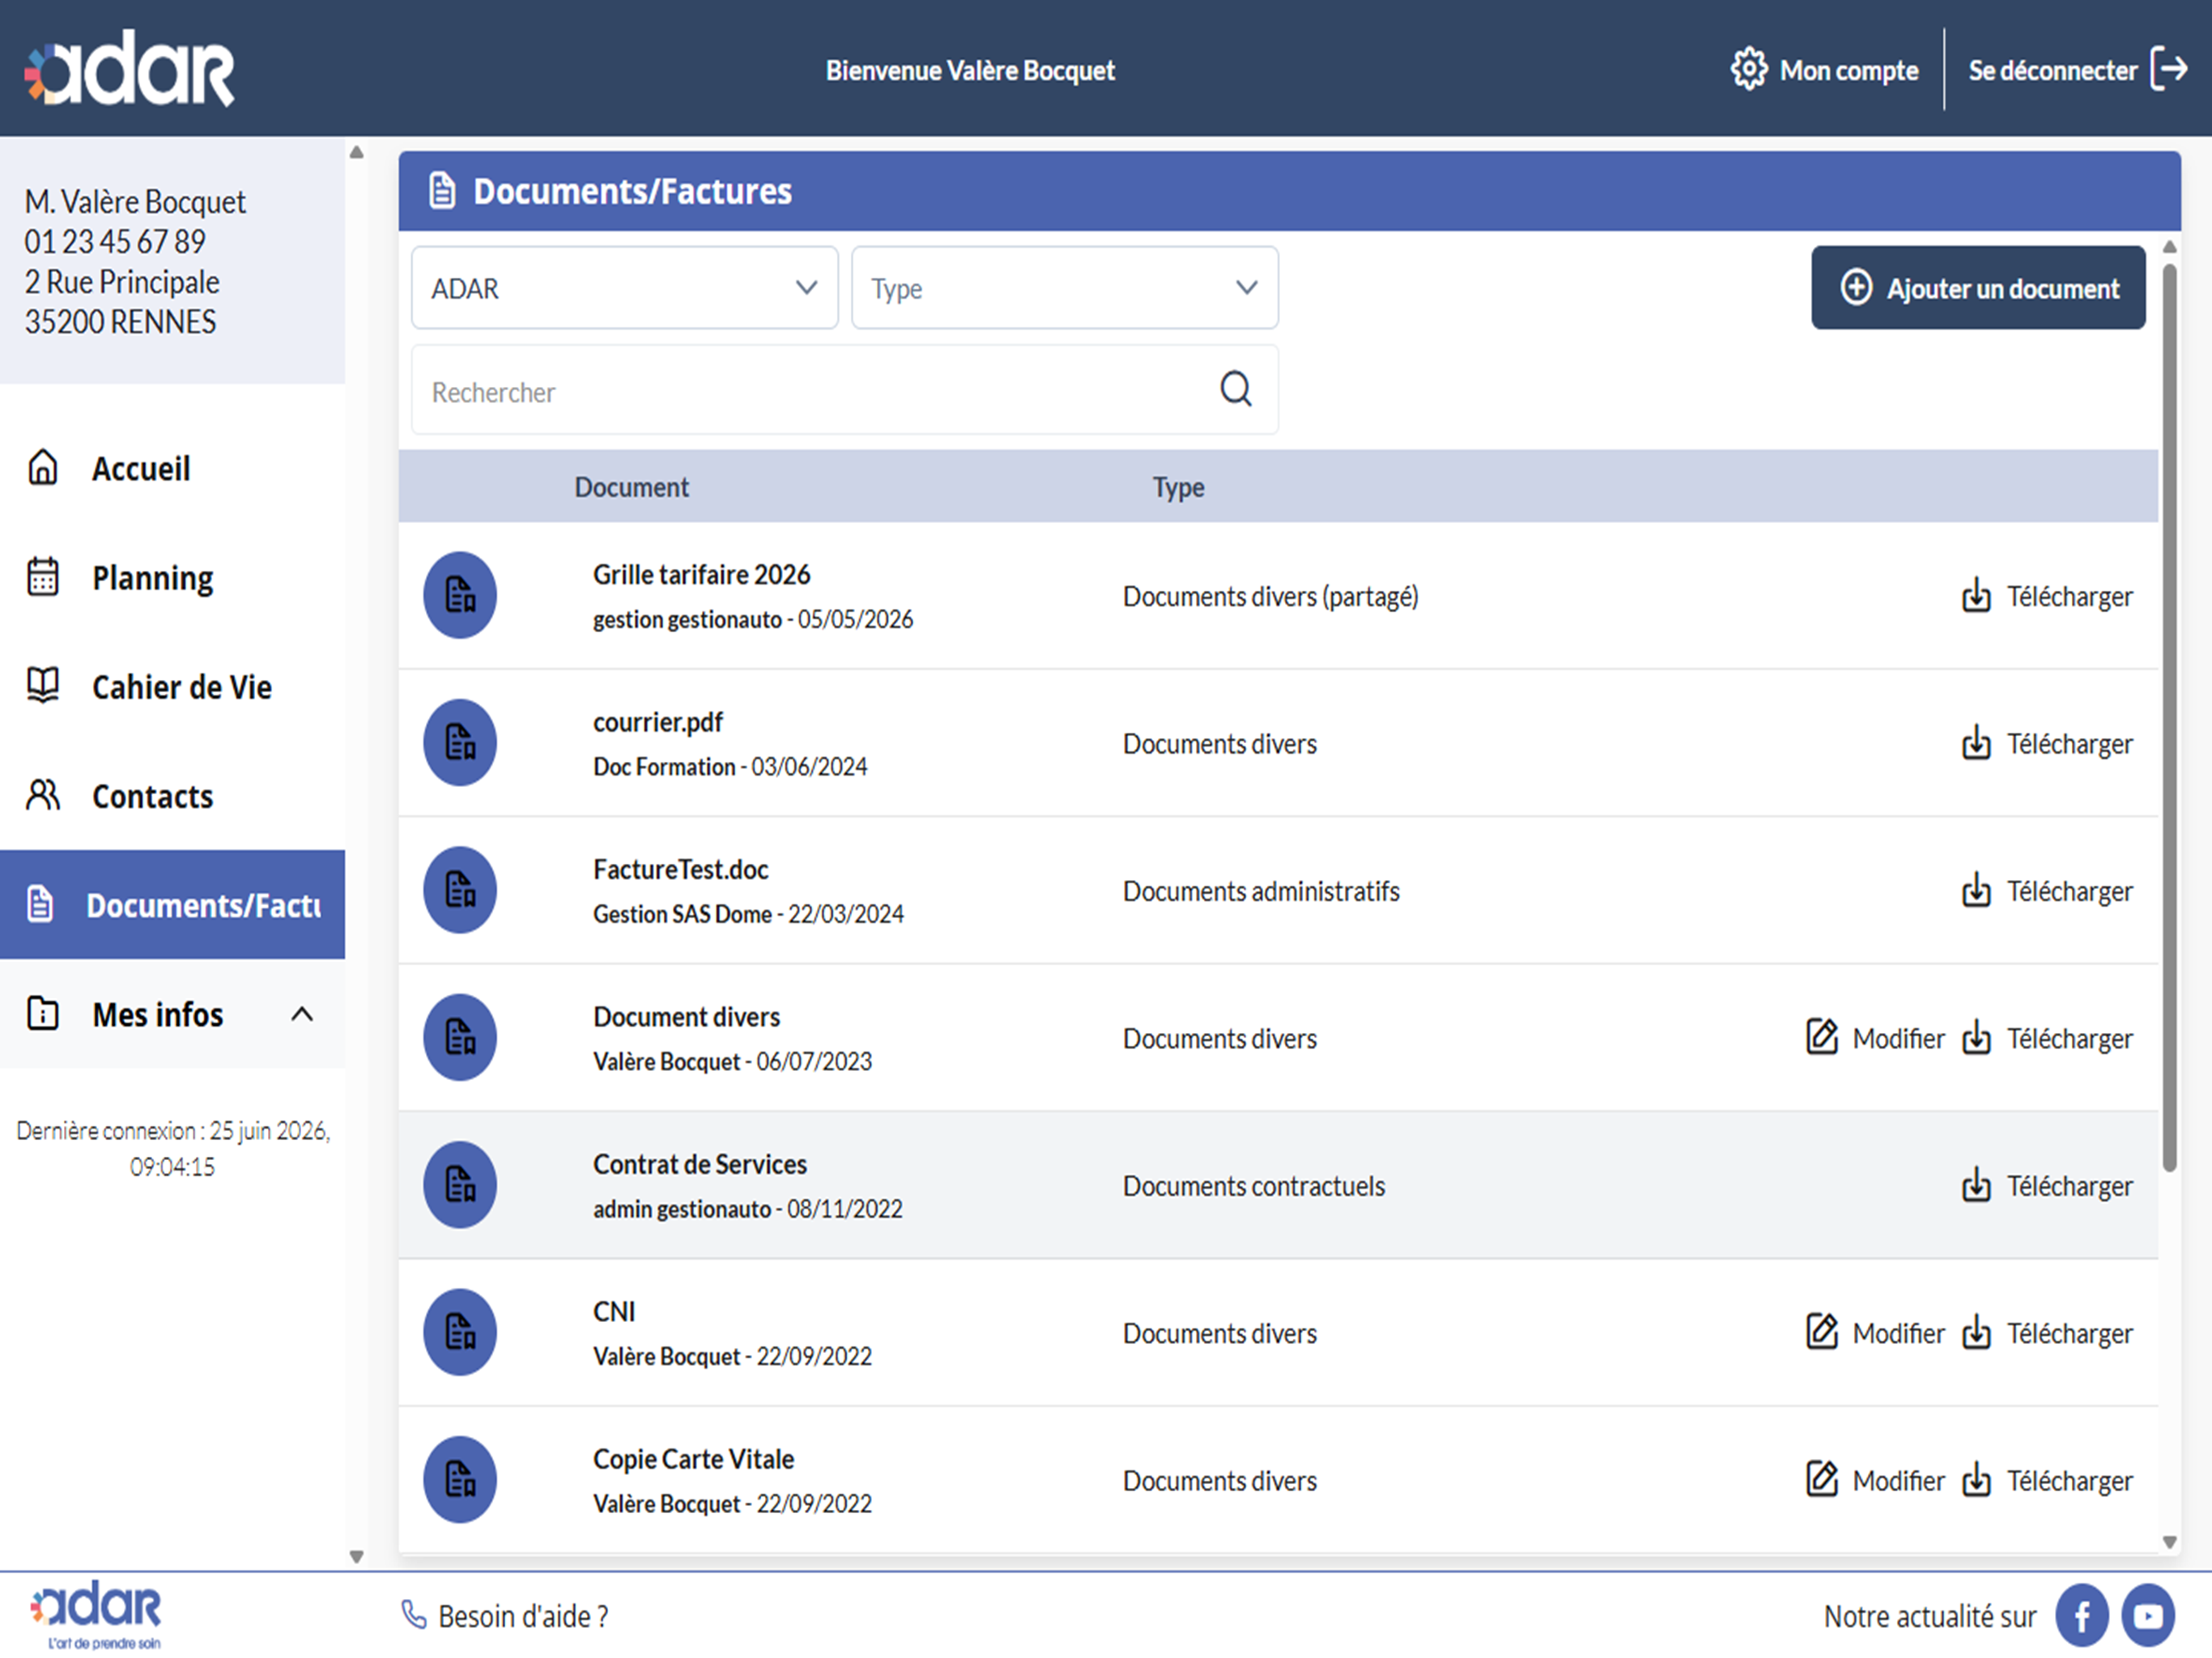Click the book icon beside Cahier de Vie

43,686
